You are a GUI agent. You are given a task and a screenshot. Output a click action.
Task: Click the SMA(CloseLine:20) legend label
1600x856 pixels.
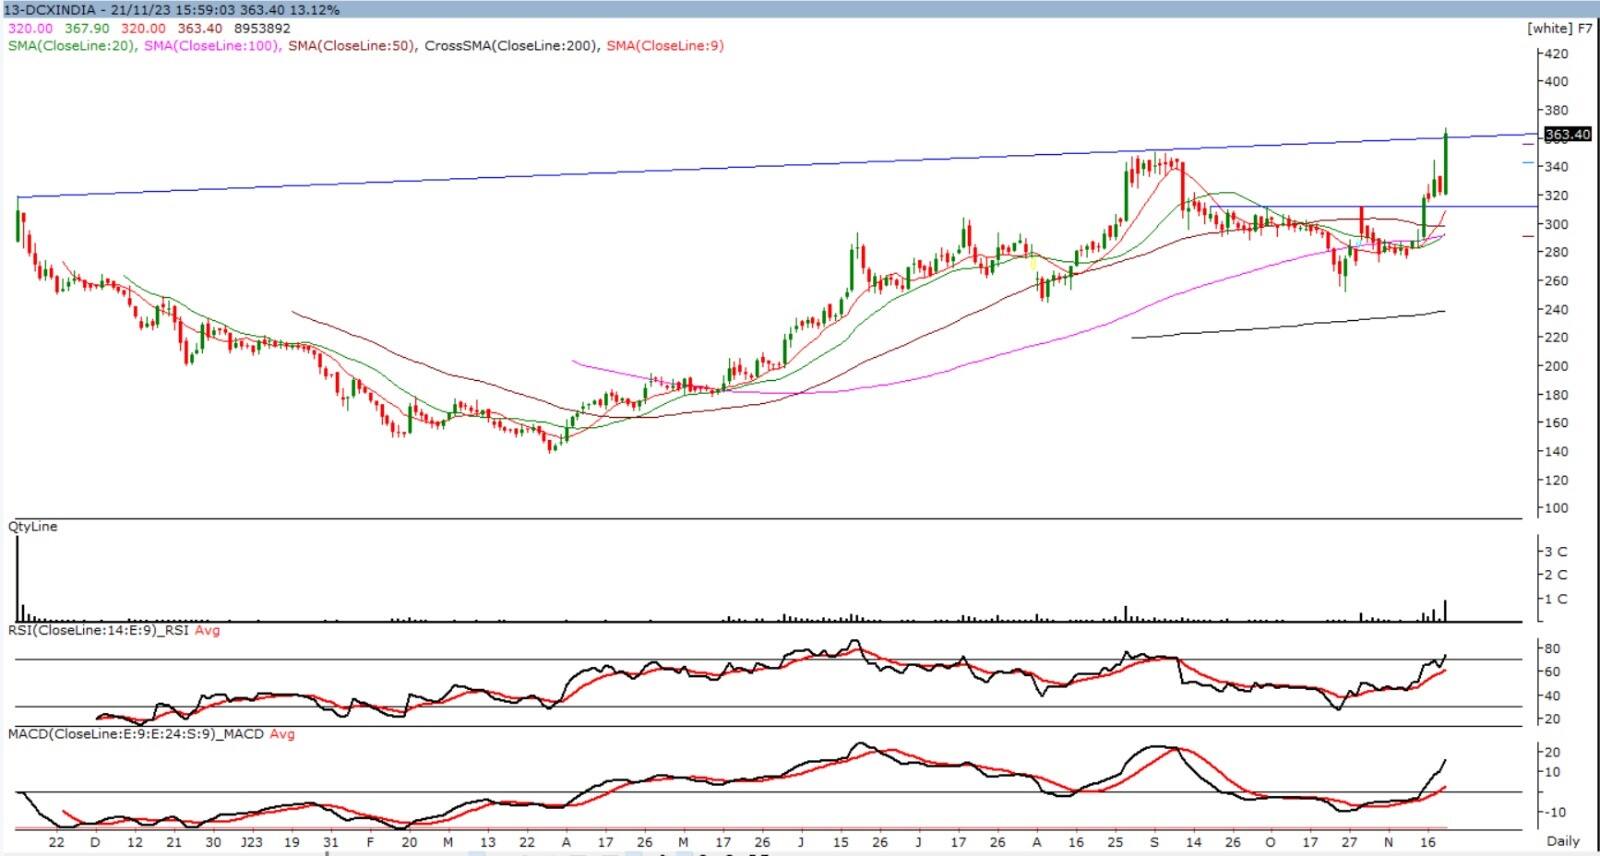click(x=71, y=46)
